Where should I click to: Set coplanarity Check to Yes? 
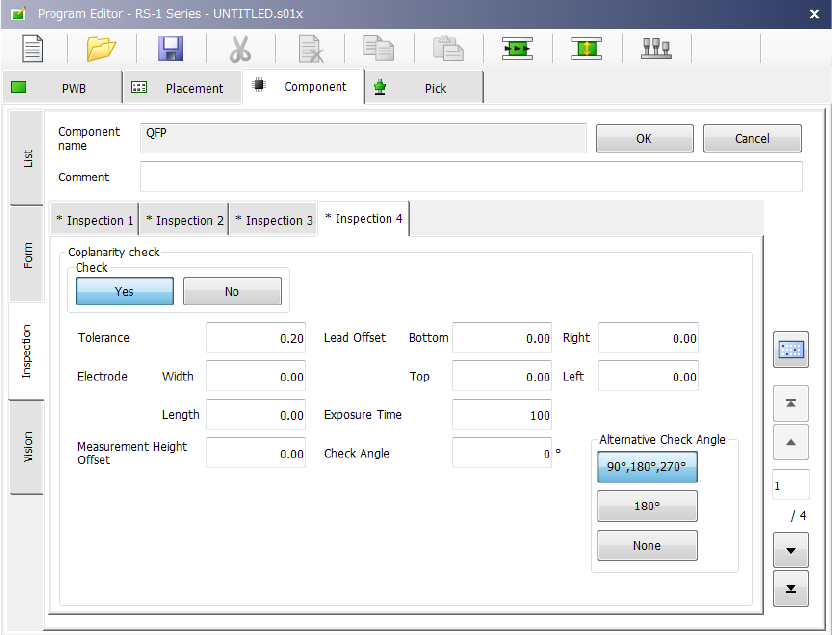(125, 291)
